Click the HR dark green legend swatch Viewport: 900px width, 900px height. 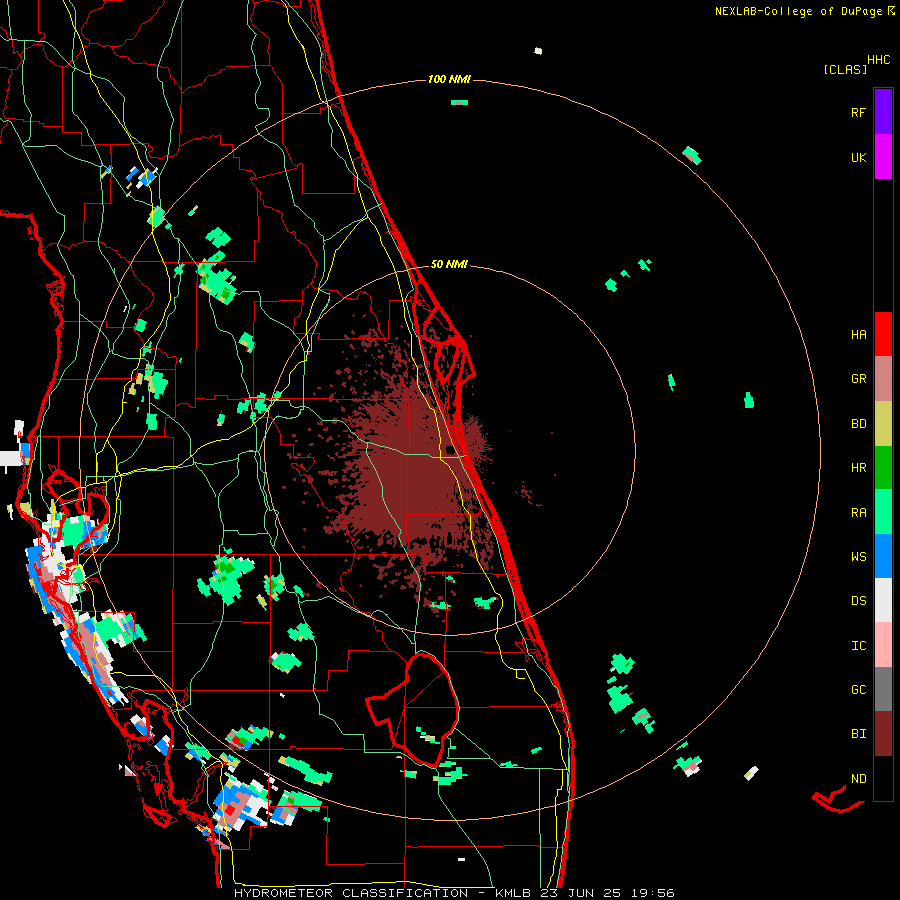coord(883,467)
